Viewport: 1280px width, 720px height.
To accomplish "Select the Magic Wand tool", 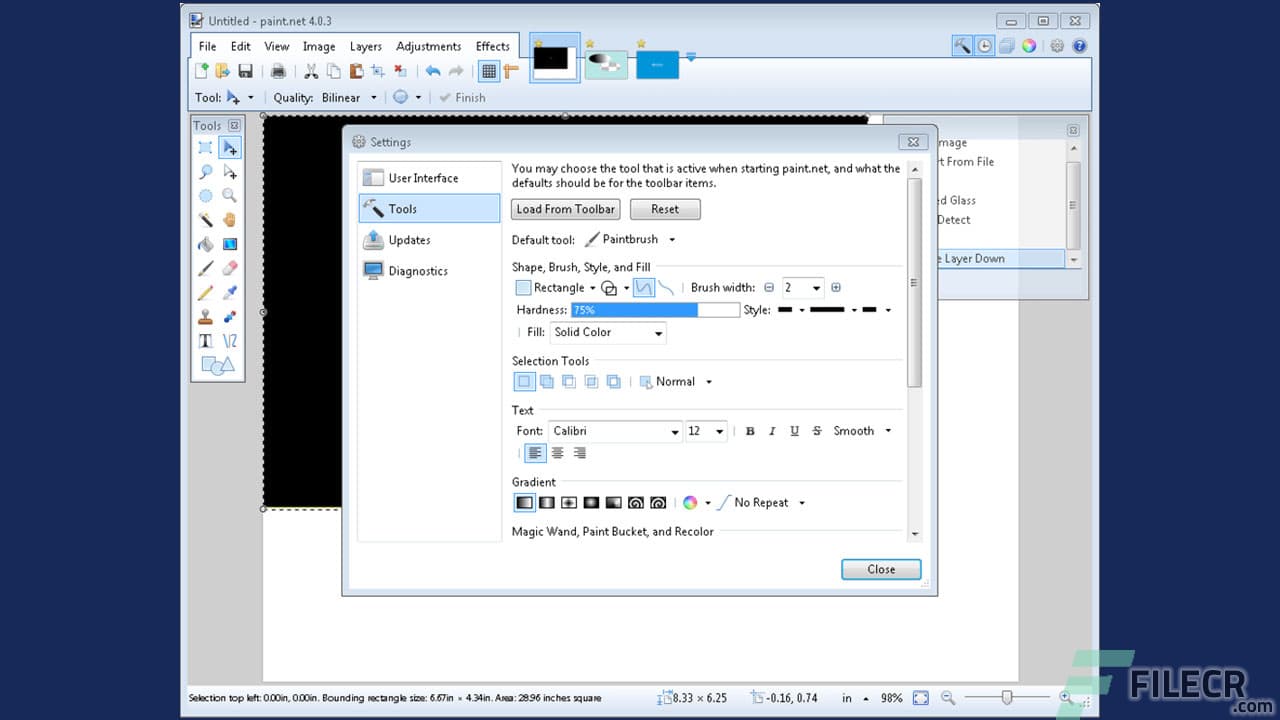I will point(206,218).
